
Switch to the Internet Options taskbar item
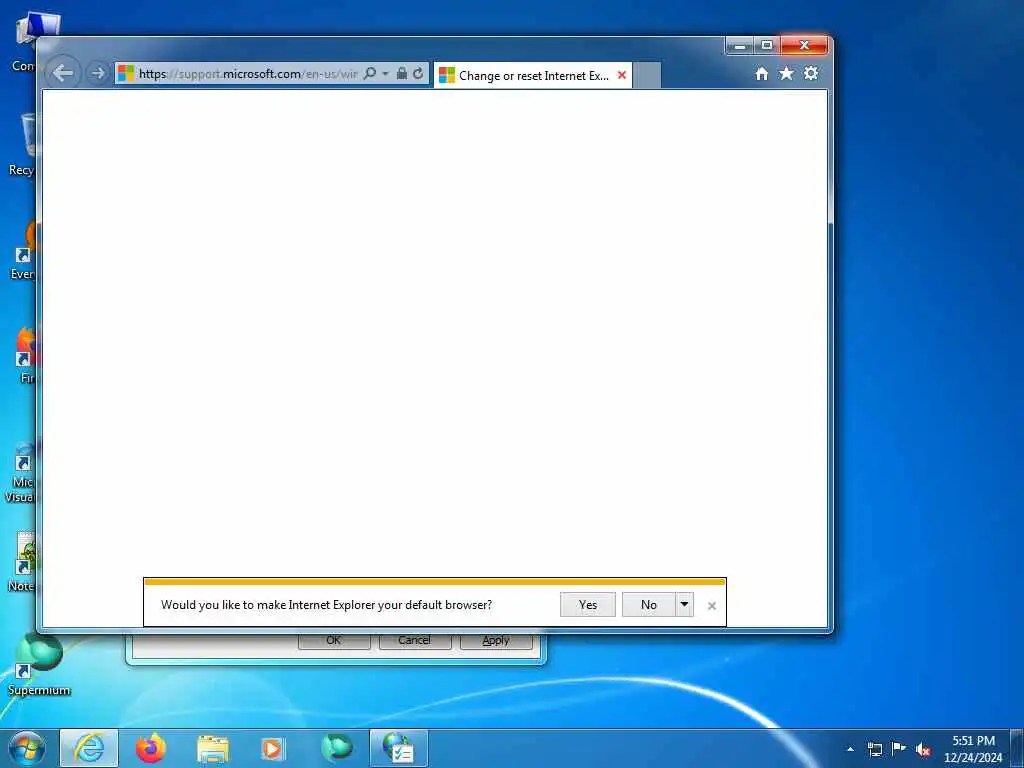click(399, 748)
